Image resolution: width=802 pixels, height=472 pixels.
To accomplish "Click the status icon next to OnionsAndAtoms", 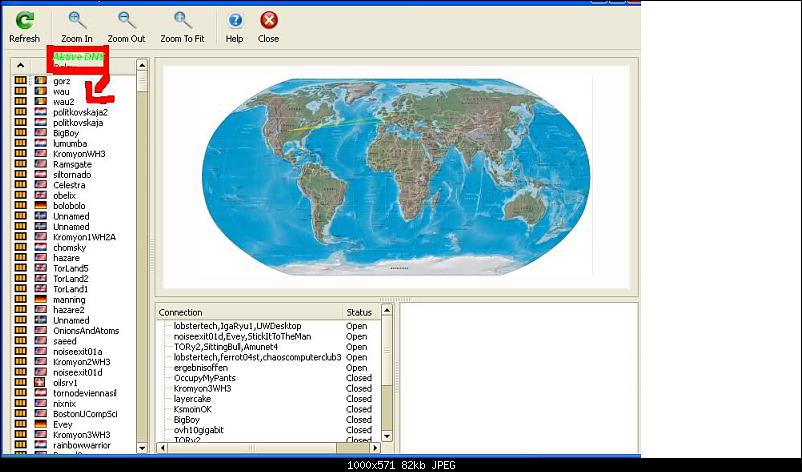I will click(x=20, y=331).
